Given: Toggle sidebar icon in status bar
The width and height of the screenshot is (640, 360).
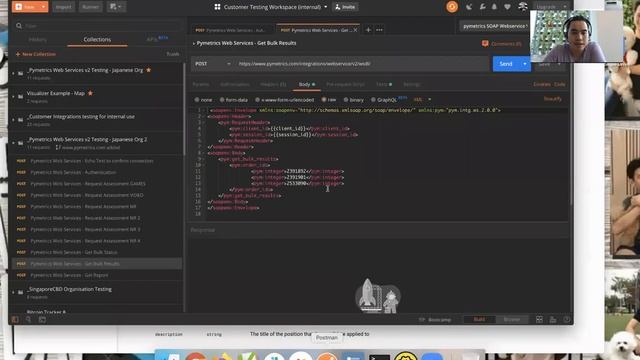Looking at the screenshot, I should 15,320.
